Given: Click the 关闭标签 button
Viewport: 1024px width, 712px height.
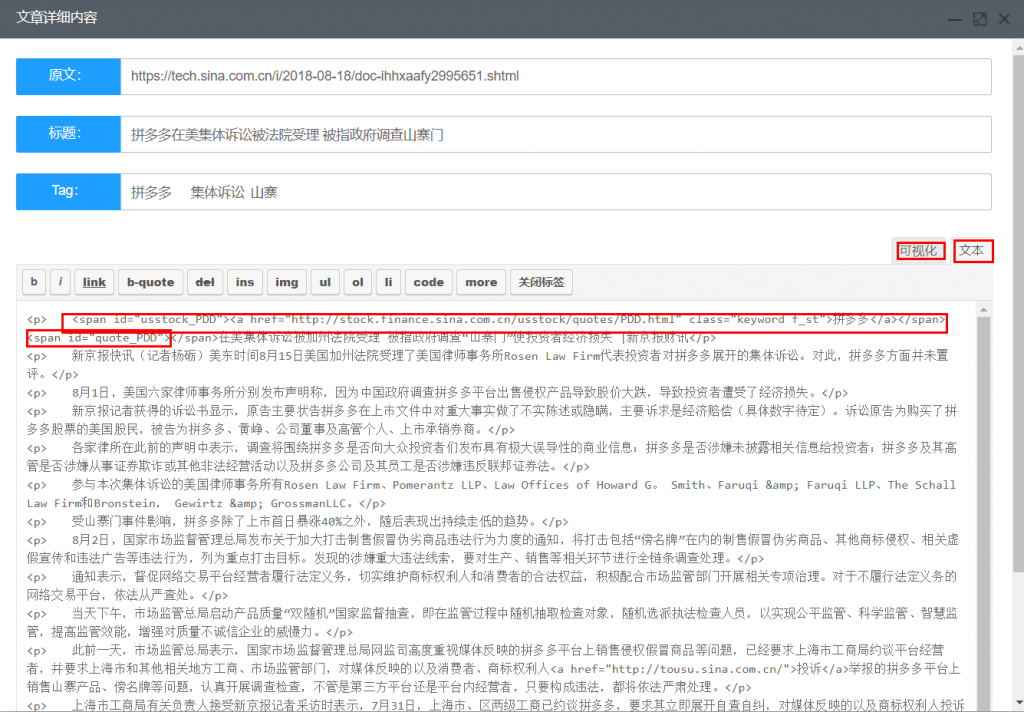Looking at the screenshot, I should pos(541,282).
